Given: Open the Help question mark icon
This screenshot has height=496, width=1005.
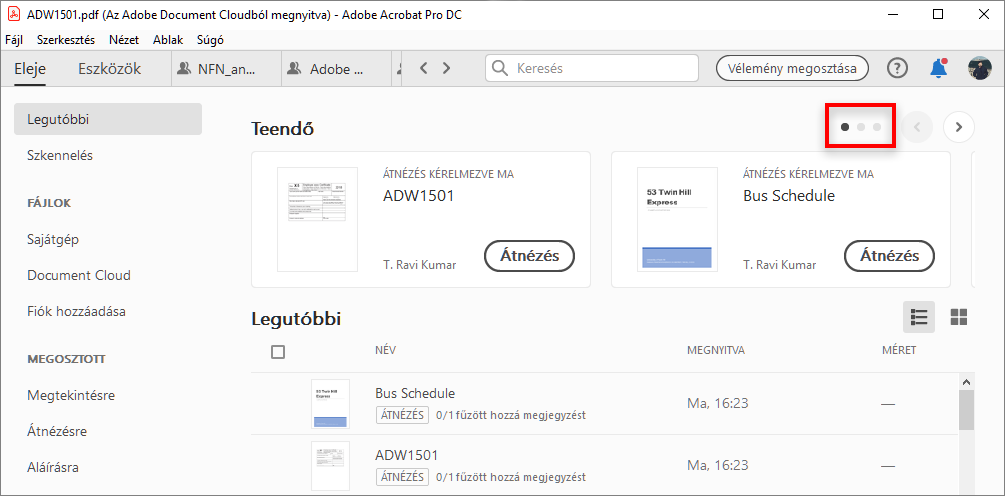Looking at the screenshot, I should (898, 68).
